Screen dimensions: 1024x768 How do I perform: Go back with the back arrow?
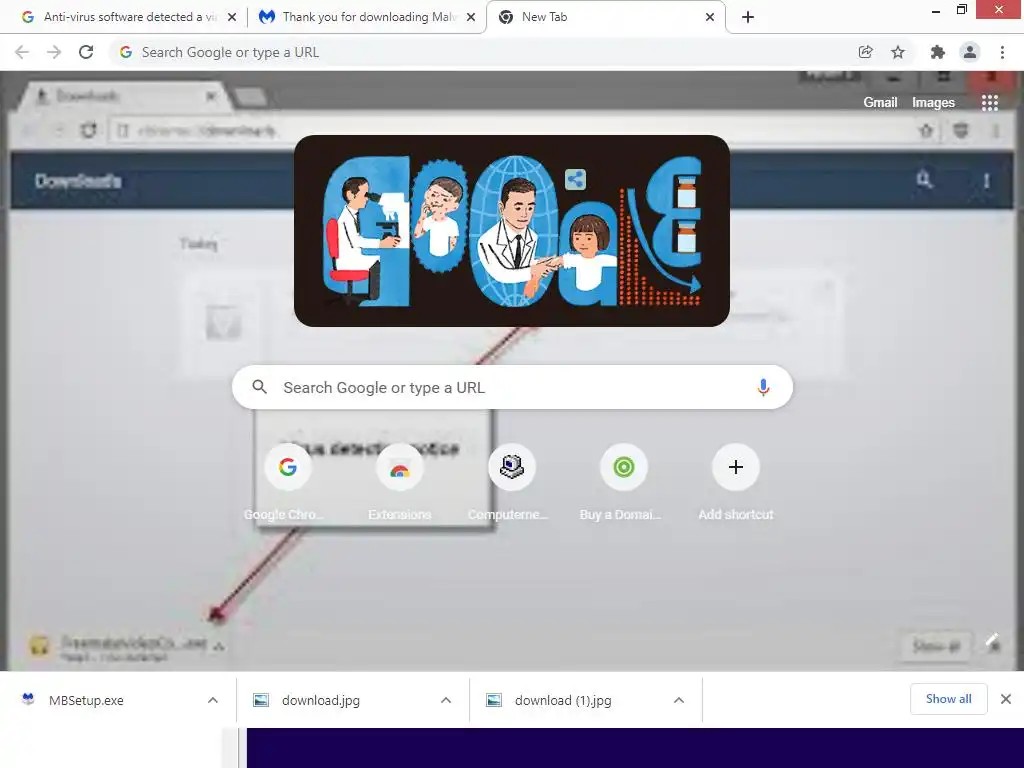coord(22,52)
